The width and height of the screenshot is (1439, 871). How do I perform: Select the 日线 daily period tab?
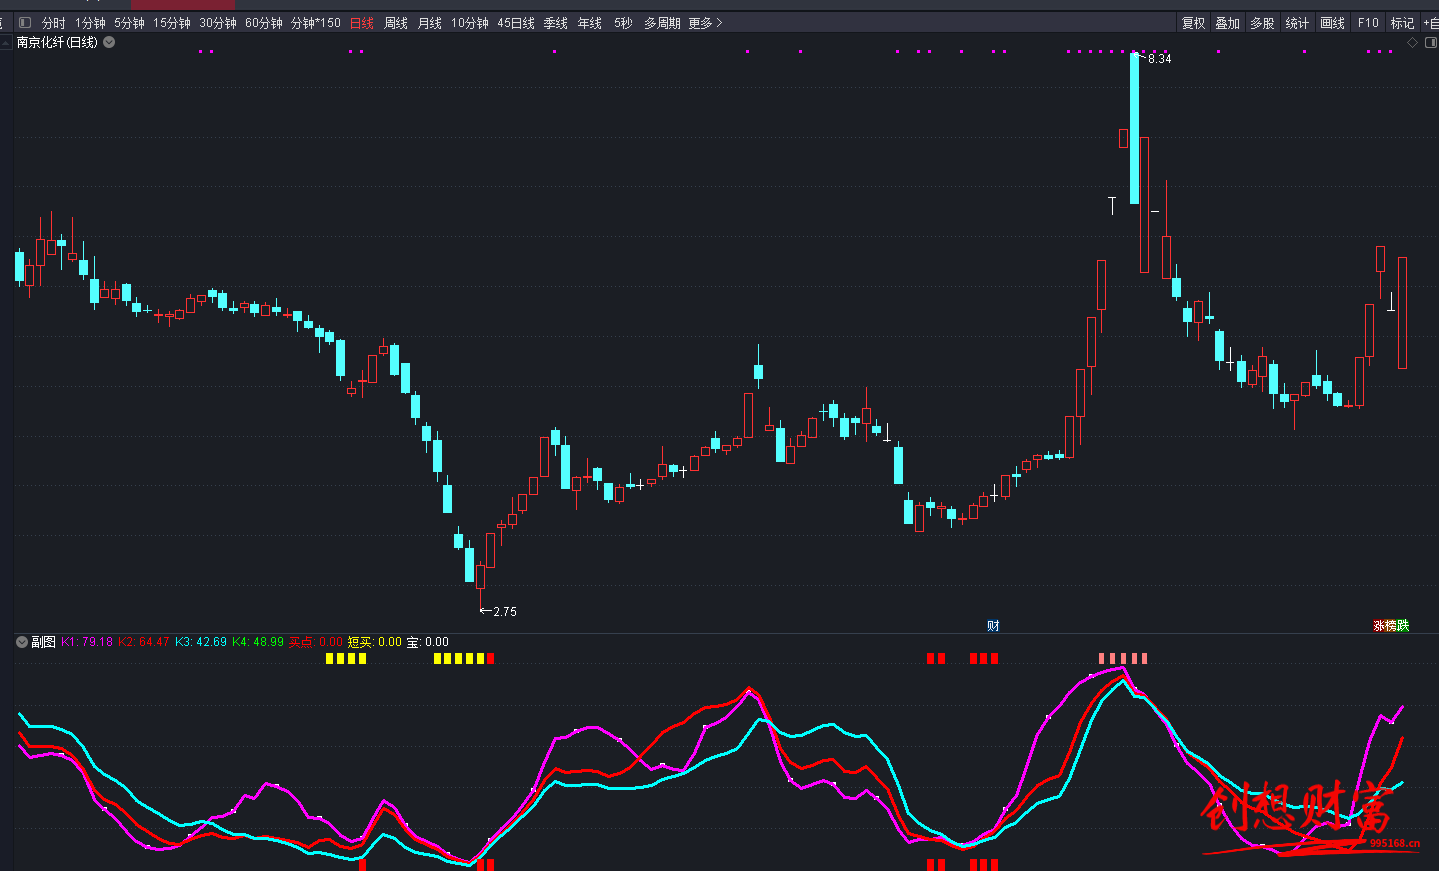(x=362, y=23)
